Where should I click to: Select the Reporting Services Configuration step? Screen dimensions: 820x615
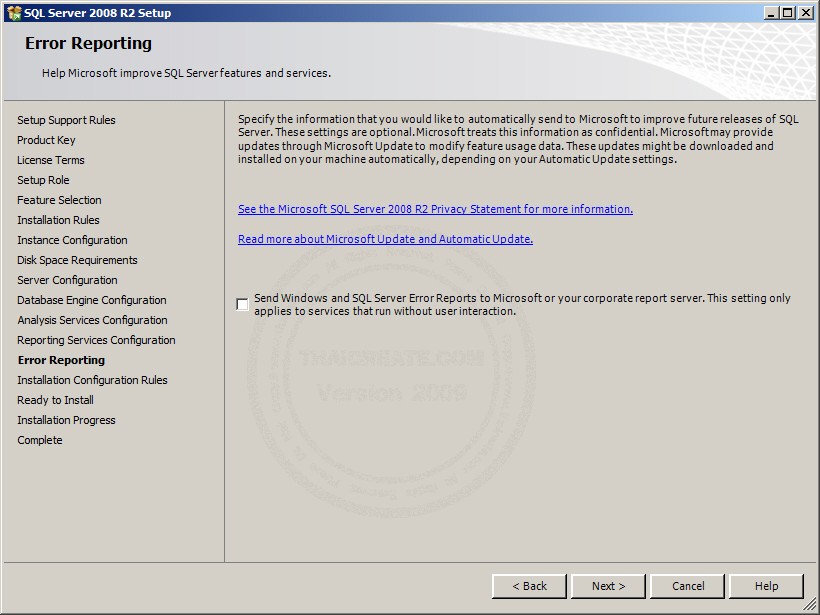pyautogui.click(x=96, y=340)
